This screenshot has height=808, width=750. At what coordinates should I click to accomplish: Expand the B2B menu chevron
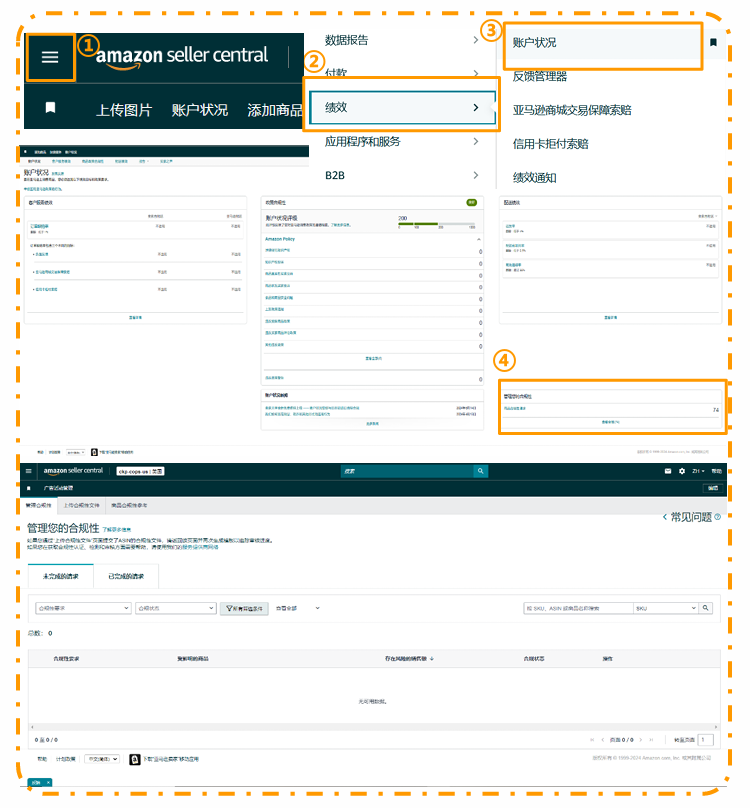[x=476, y=175]
